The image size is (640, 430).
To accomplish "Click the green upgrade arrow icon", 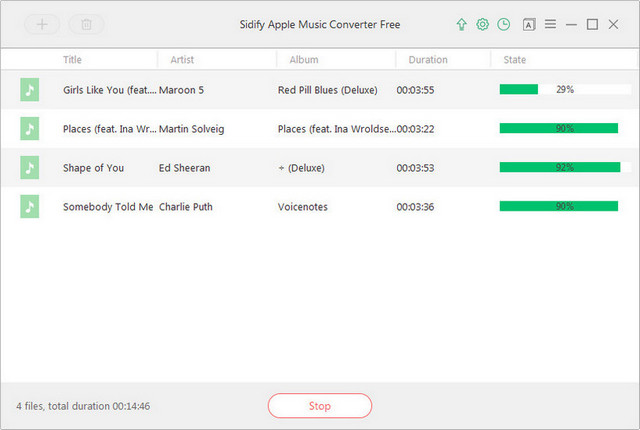I will tap(461, 24).
